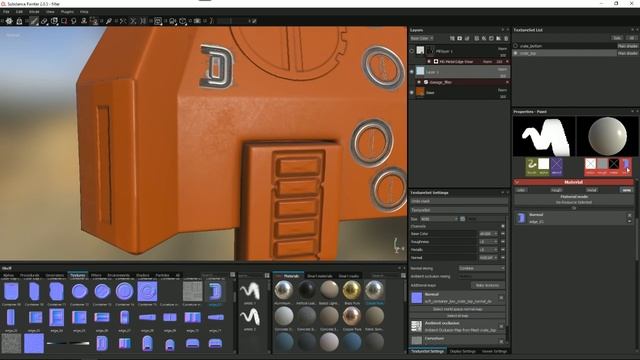Select the Paint brush tool
Viewport: 640px width, 360px height.
click(34, 21)
